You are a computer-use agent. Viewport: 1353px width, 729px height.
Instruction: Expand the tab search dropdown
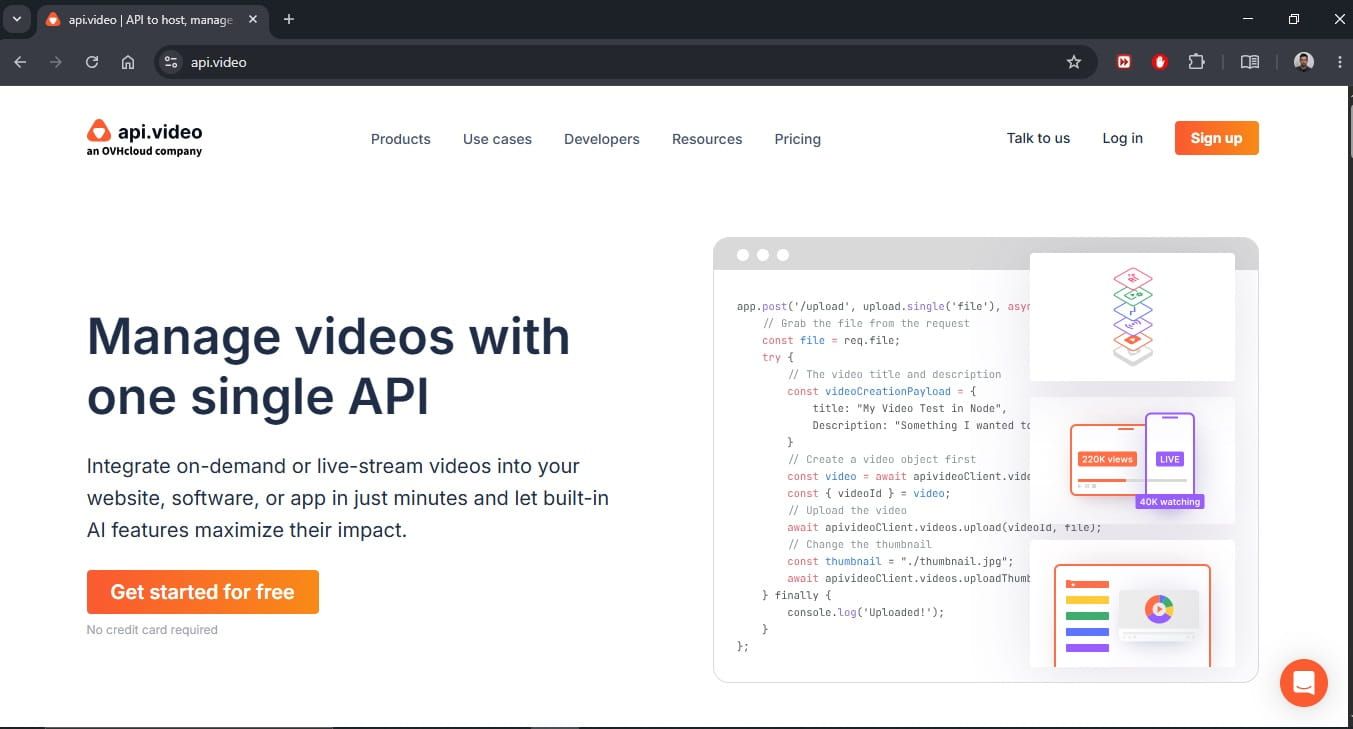coord(16,19)
